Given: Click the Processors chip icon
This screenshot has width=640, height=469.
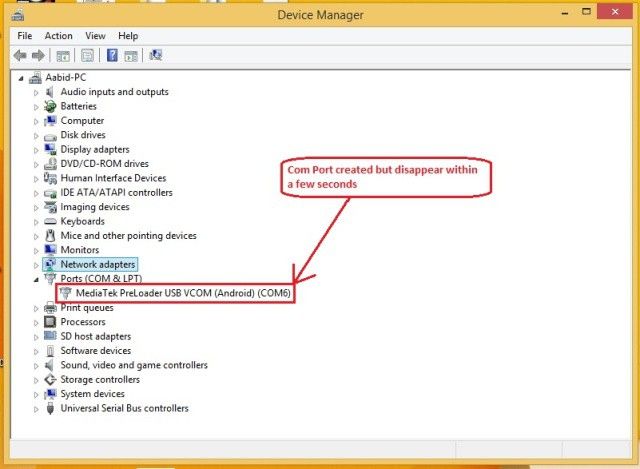Looking at the screenshot, I should pos(50,322).
